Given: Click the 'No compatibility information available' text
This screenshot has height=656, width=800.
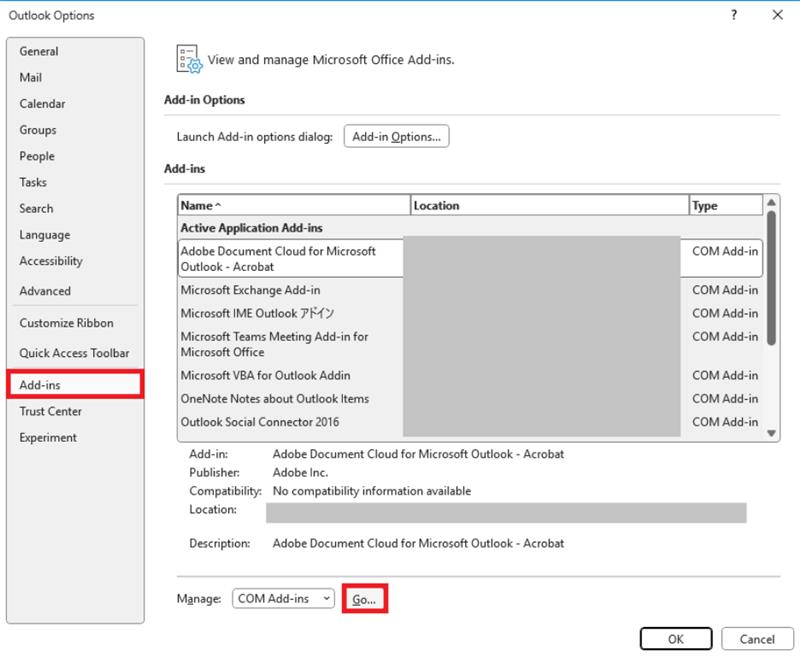Looking at the screenshot, I should tap(372, 491).
